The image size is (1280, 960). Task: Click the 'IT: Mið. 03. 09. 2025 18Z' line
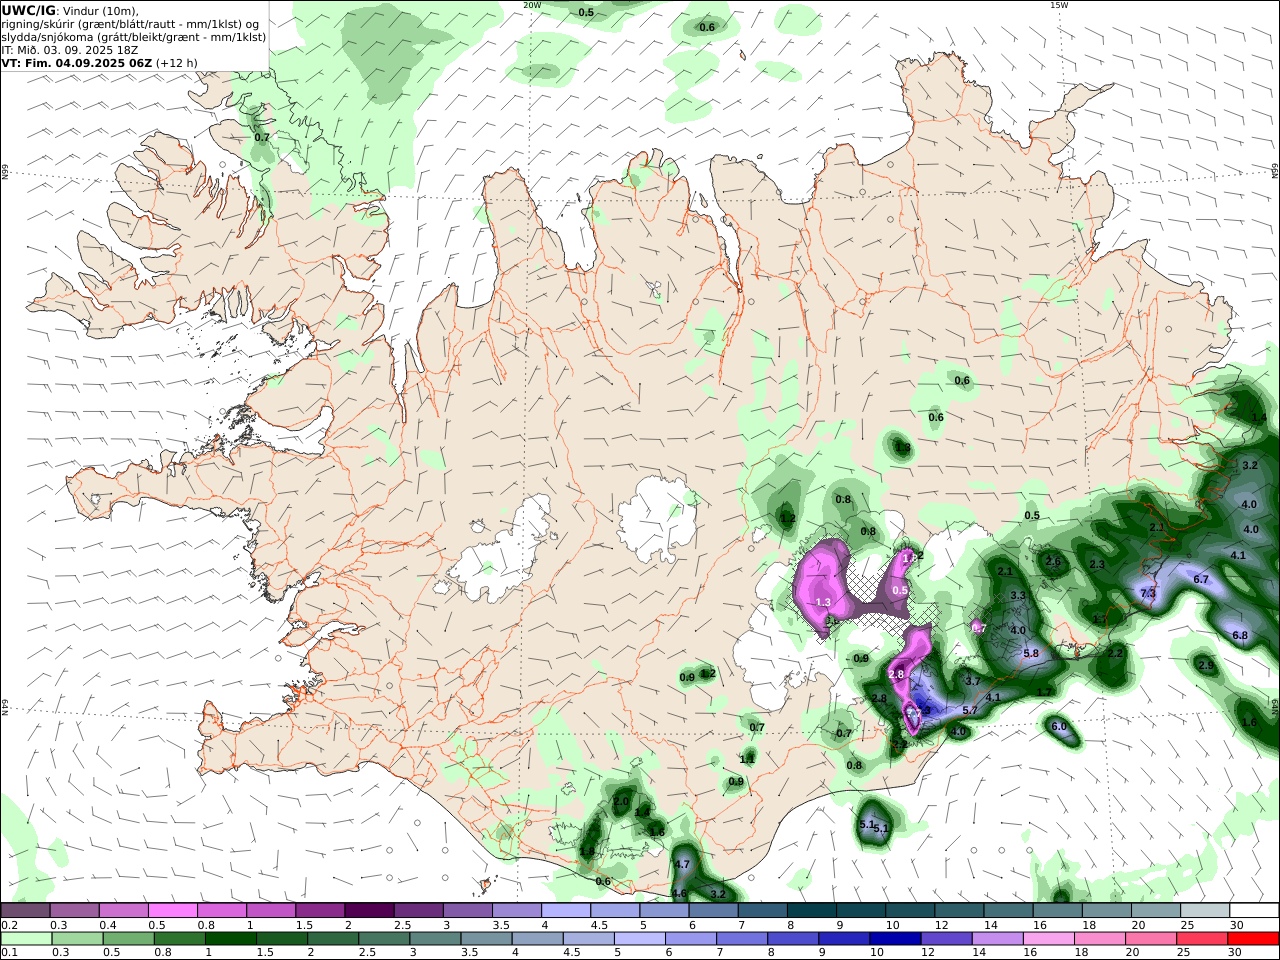click(70, 49)
